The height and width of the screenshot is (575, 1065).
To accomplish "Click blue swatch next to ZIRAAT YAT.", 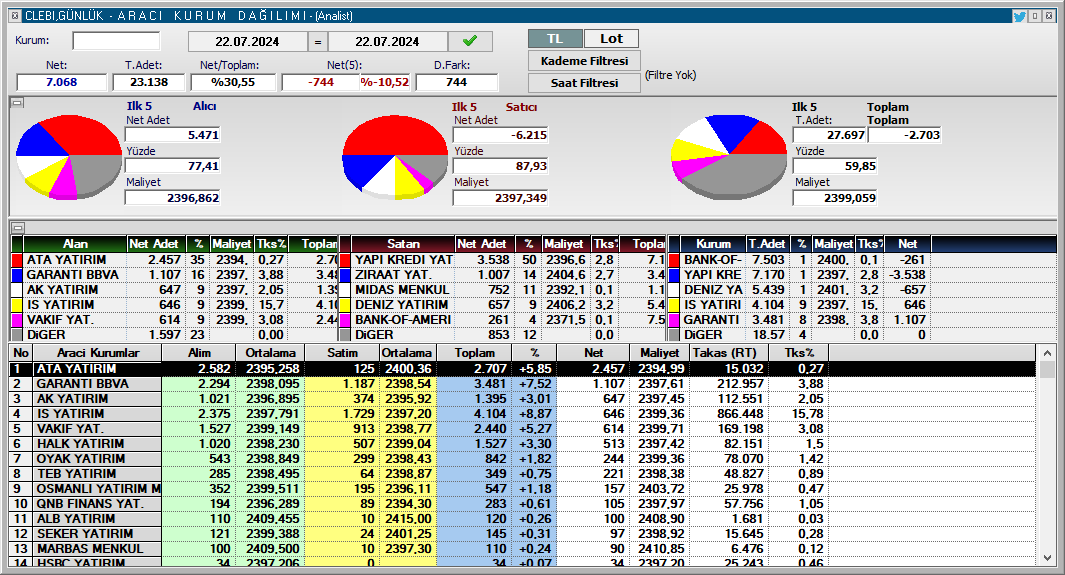I will pyautogui.click(x=345, y=275).
